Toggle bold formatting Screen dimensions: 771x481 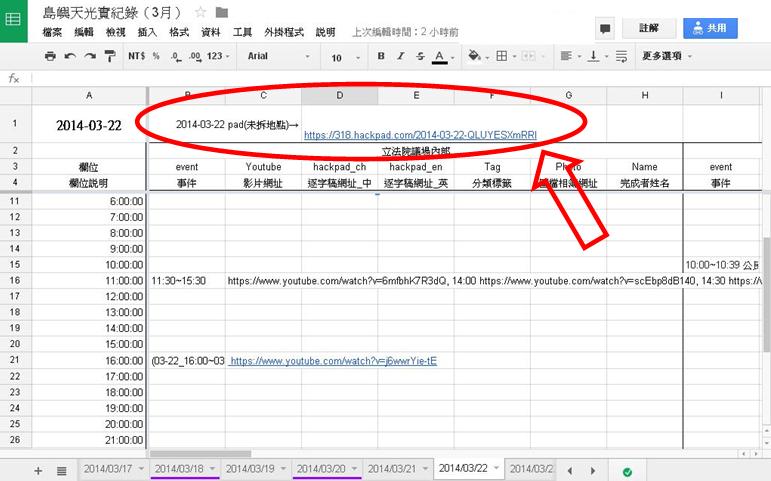pyautogui.click(x=381, y=57)
